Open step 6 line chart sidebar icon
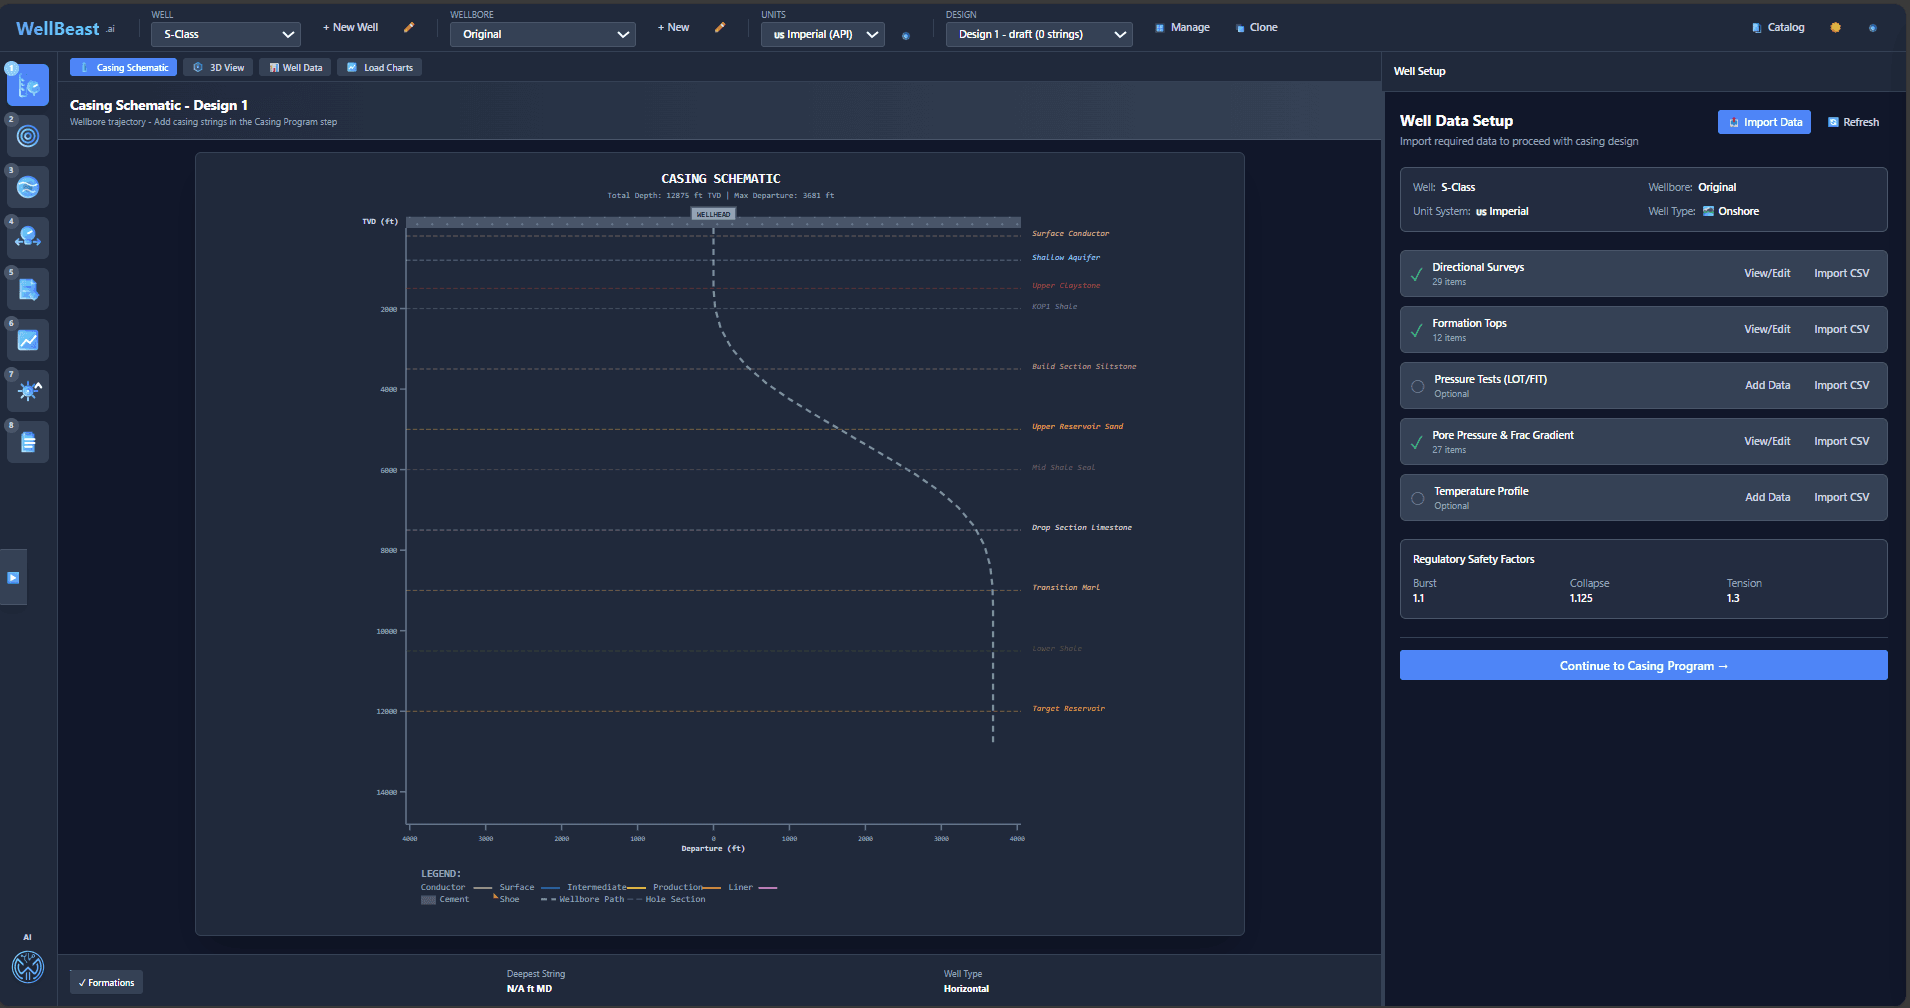This screenshot has width=1910, height=1008. 28,340
